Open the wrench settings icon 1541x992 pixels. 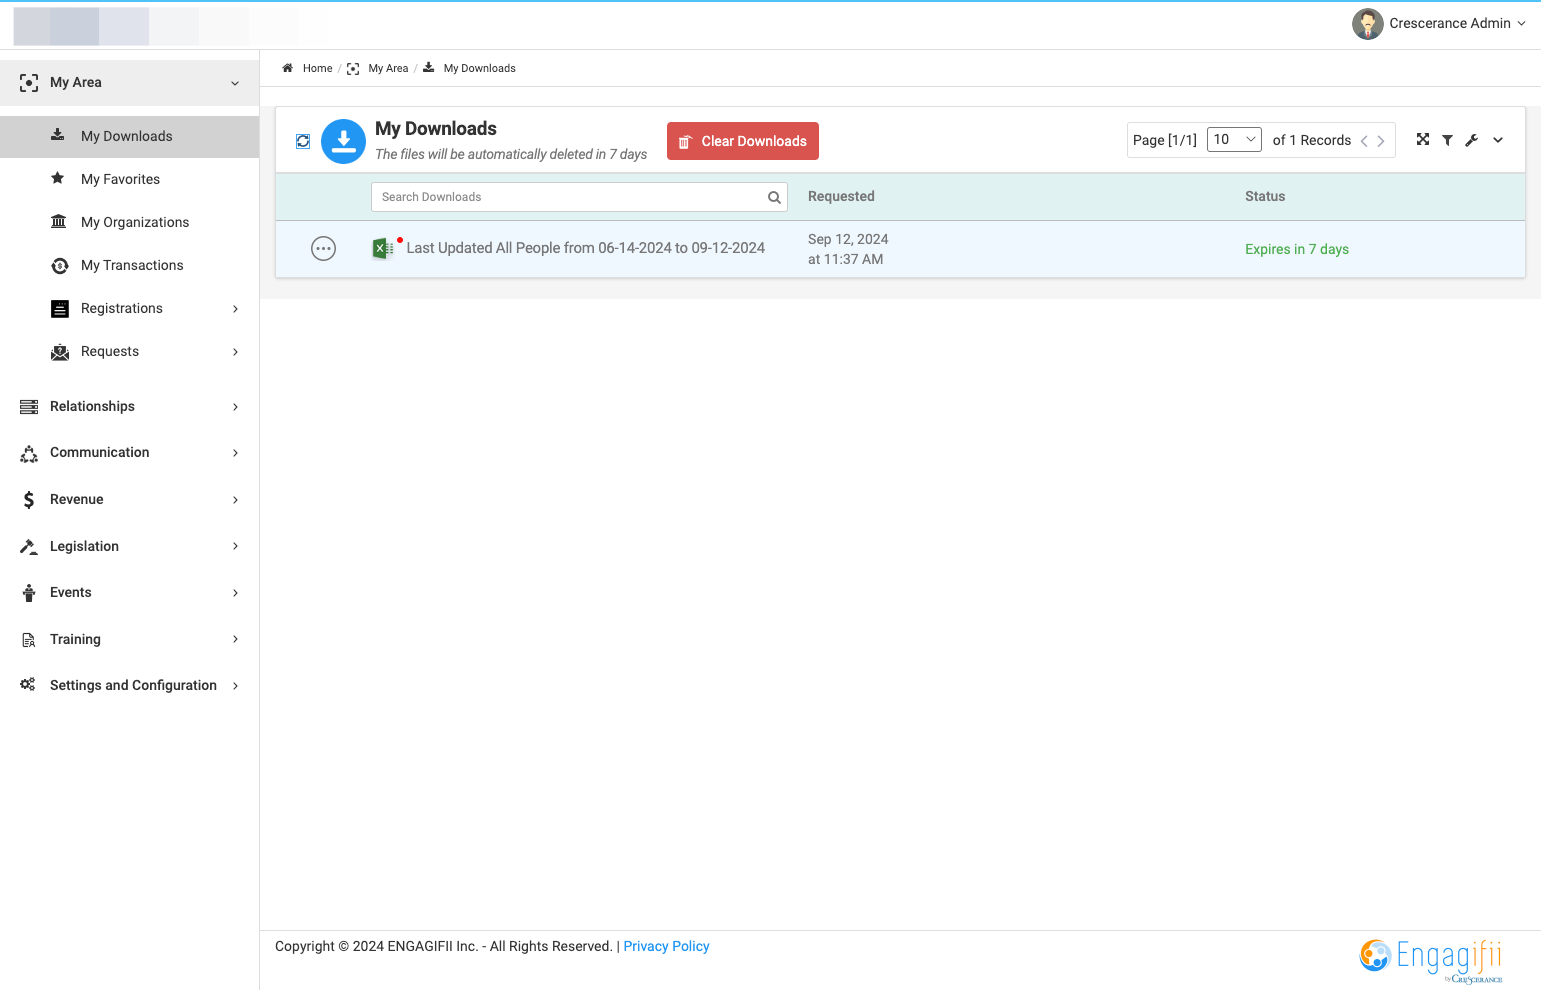(x=1471, y=141)
